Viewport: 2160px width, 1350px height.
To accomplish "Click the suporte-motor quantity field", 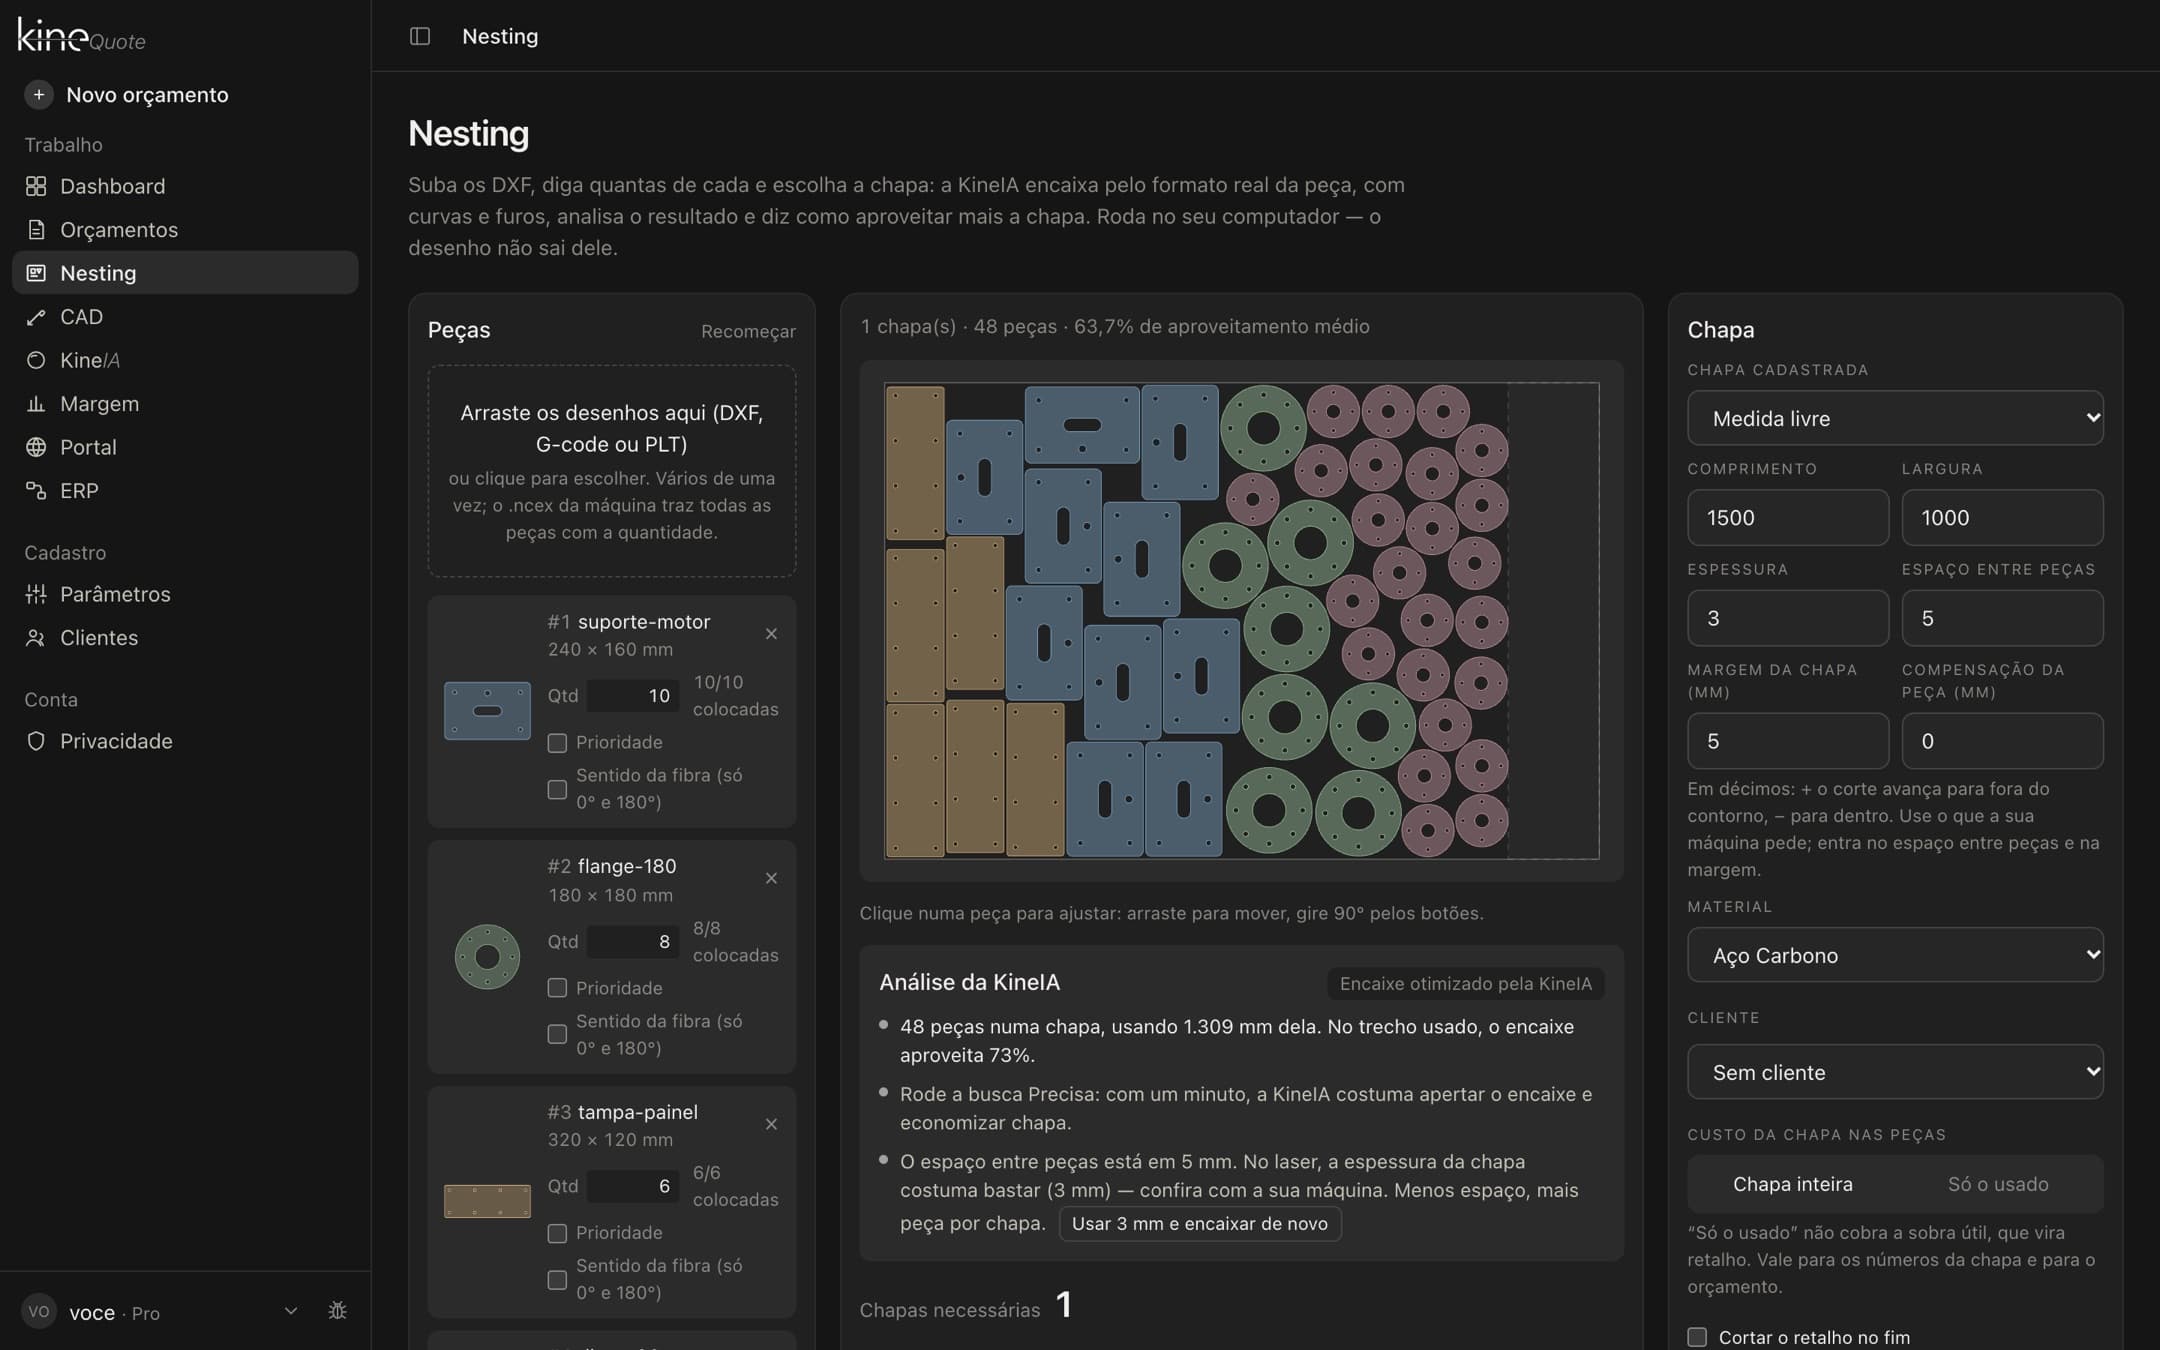I will click(633, 696).
